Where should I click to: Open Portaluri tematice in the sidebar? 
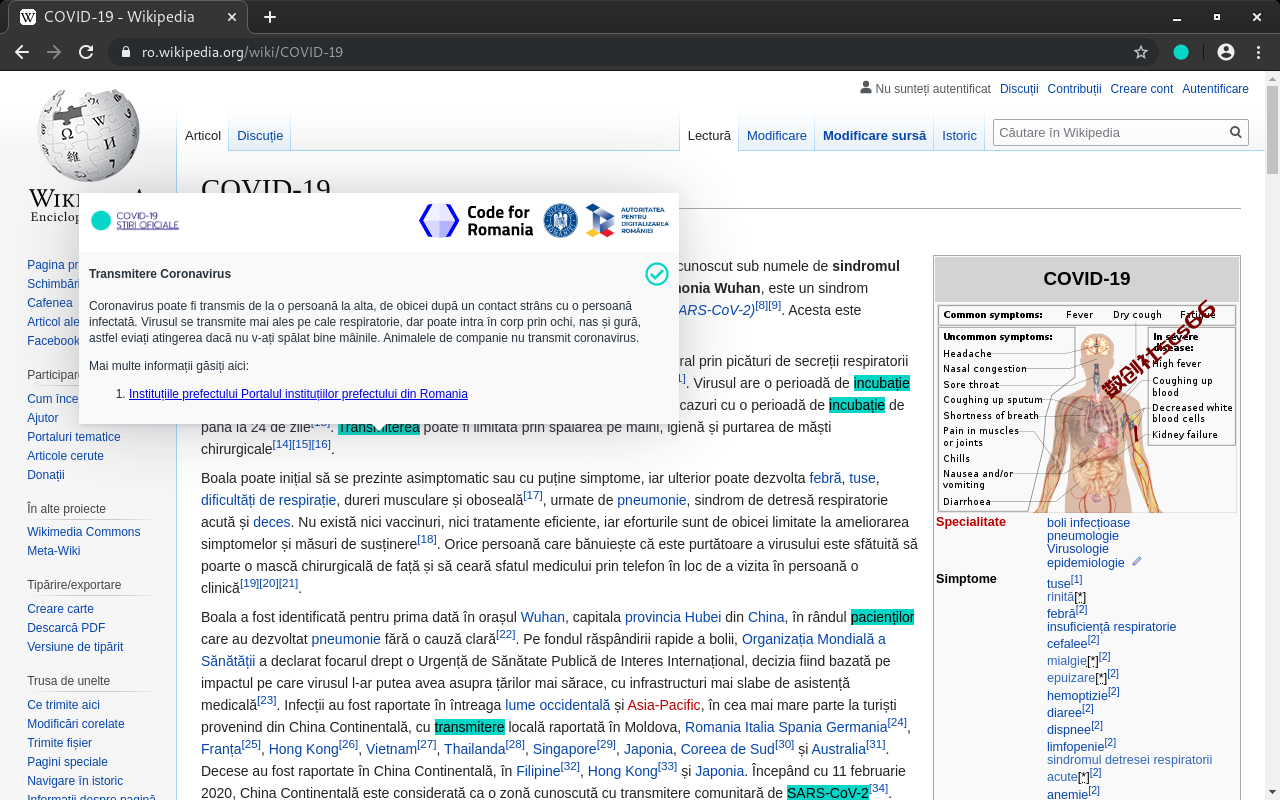[74, 437]
